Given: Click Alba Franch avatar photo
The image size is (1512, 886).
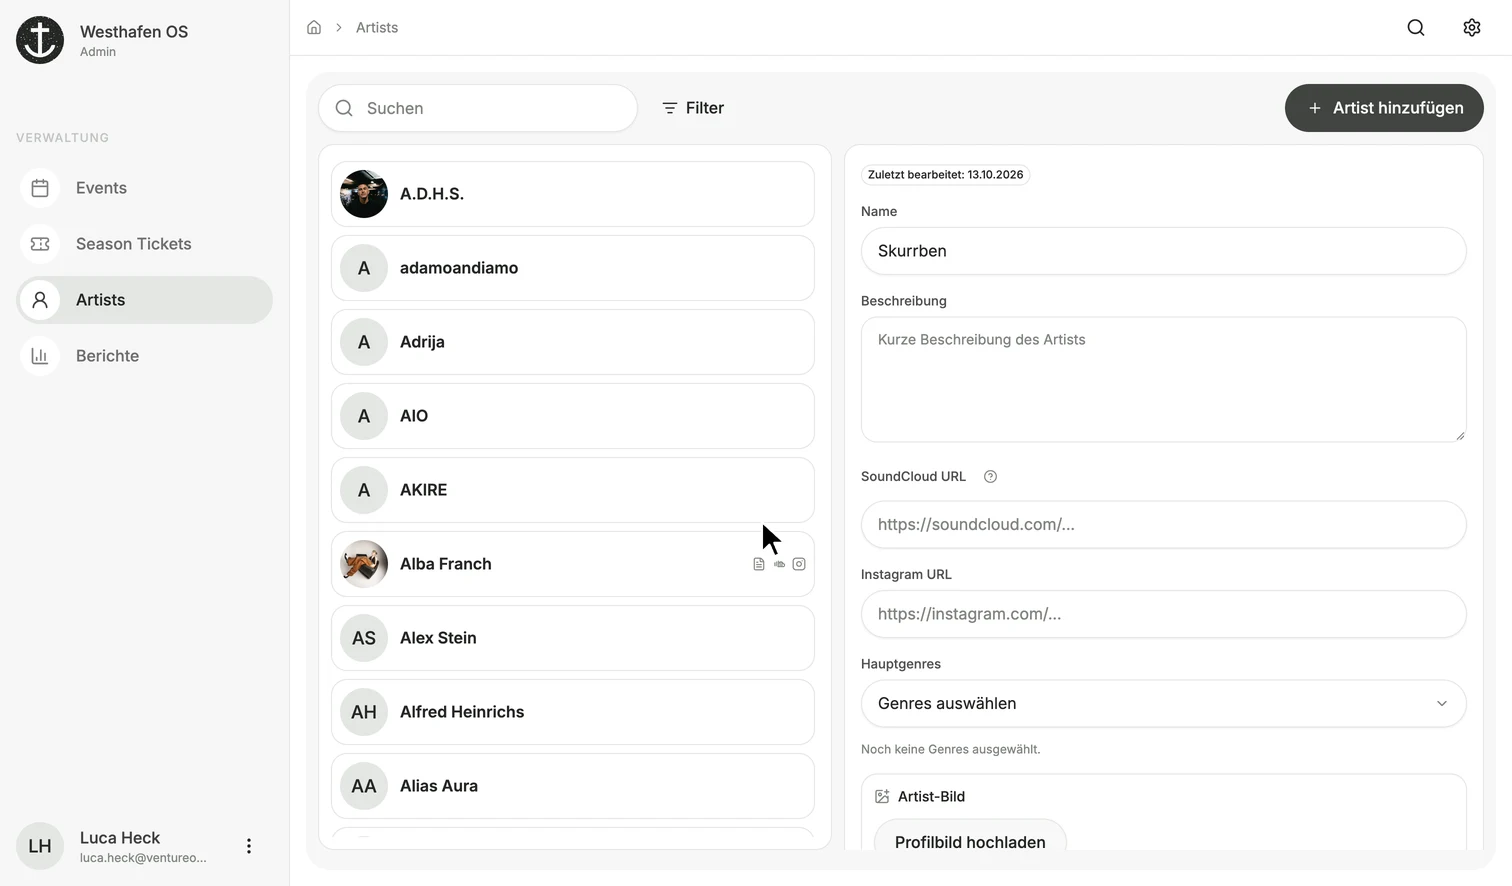Looking at the screenshot, I should [x=364, y=564].
